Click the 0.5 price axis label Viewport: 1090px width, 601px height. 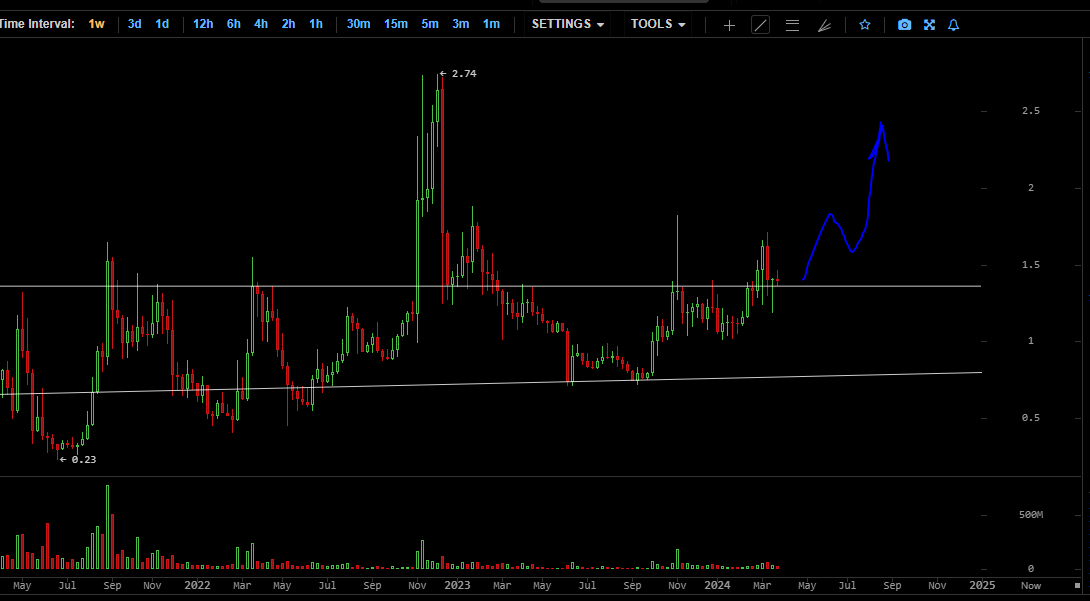click(1032, 418)
